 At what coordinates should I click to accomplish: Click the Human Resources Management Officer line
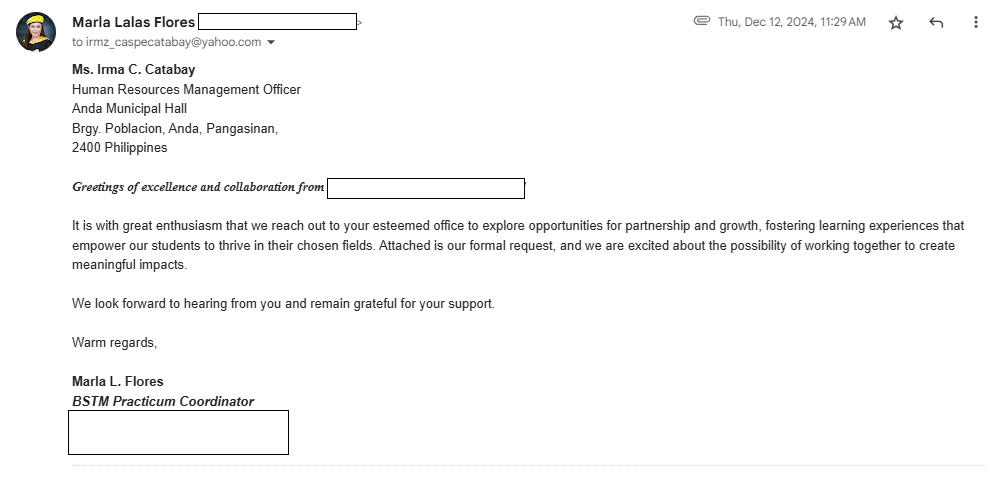(186, 89)
